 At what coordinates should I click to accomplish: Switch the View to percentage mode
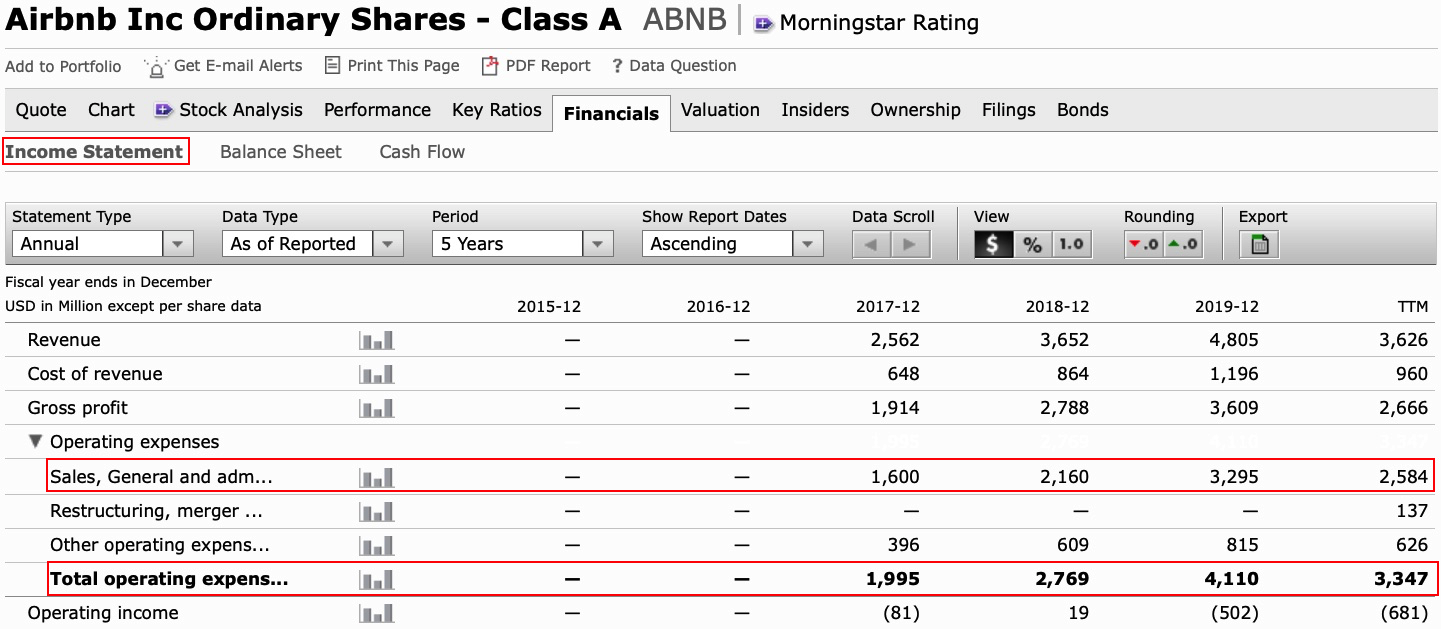pos(1033,244)
